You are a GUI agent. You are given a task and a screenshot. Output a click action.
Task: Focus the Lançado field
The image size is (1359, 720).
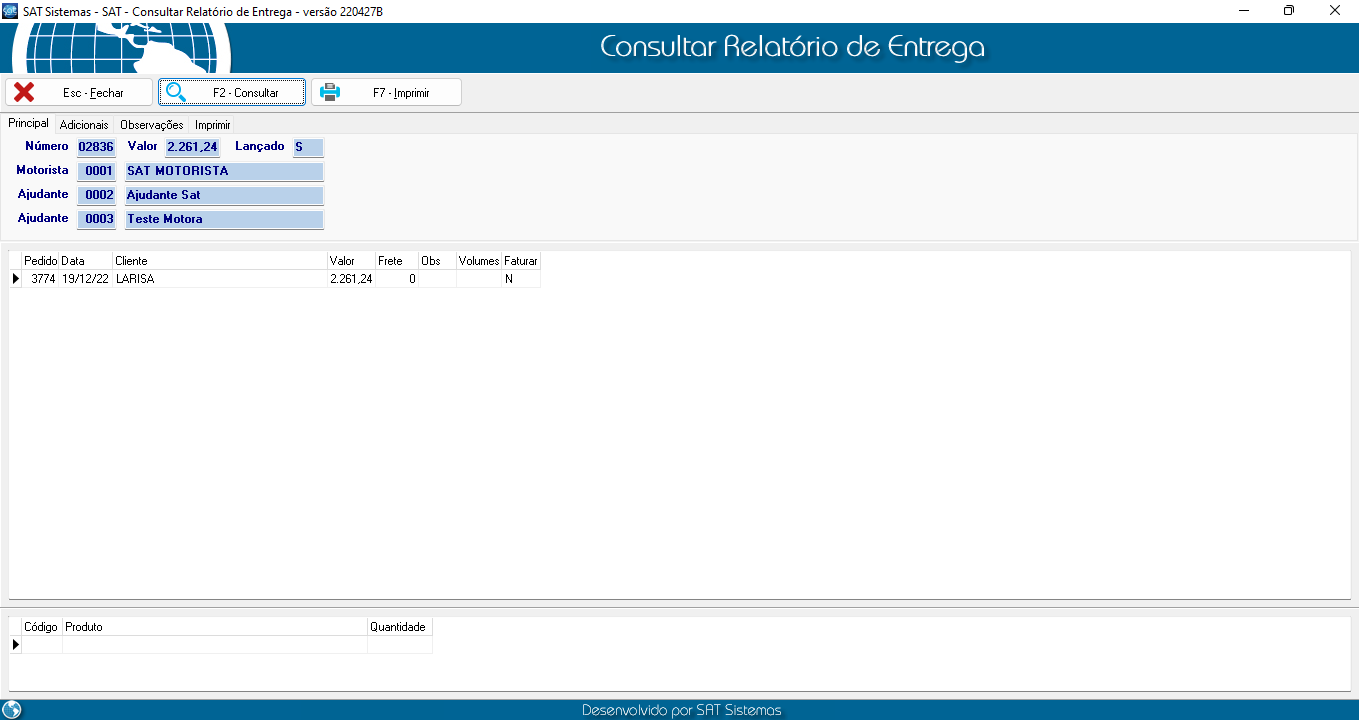308,147
